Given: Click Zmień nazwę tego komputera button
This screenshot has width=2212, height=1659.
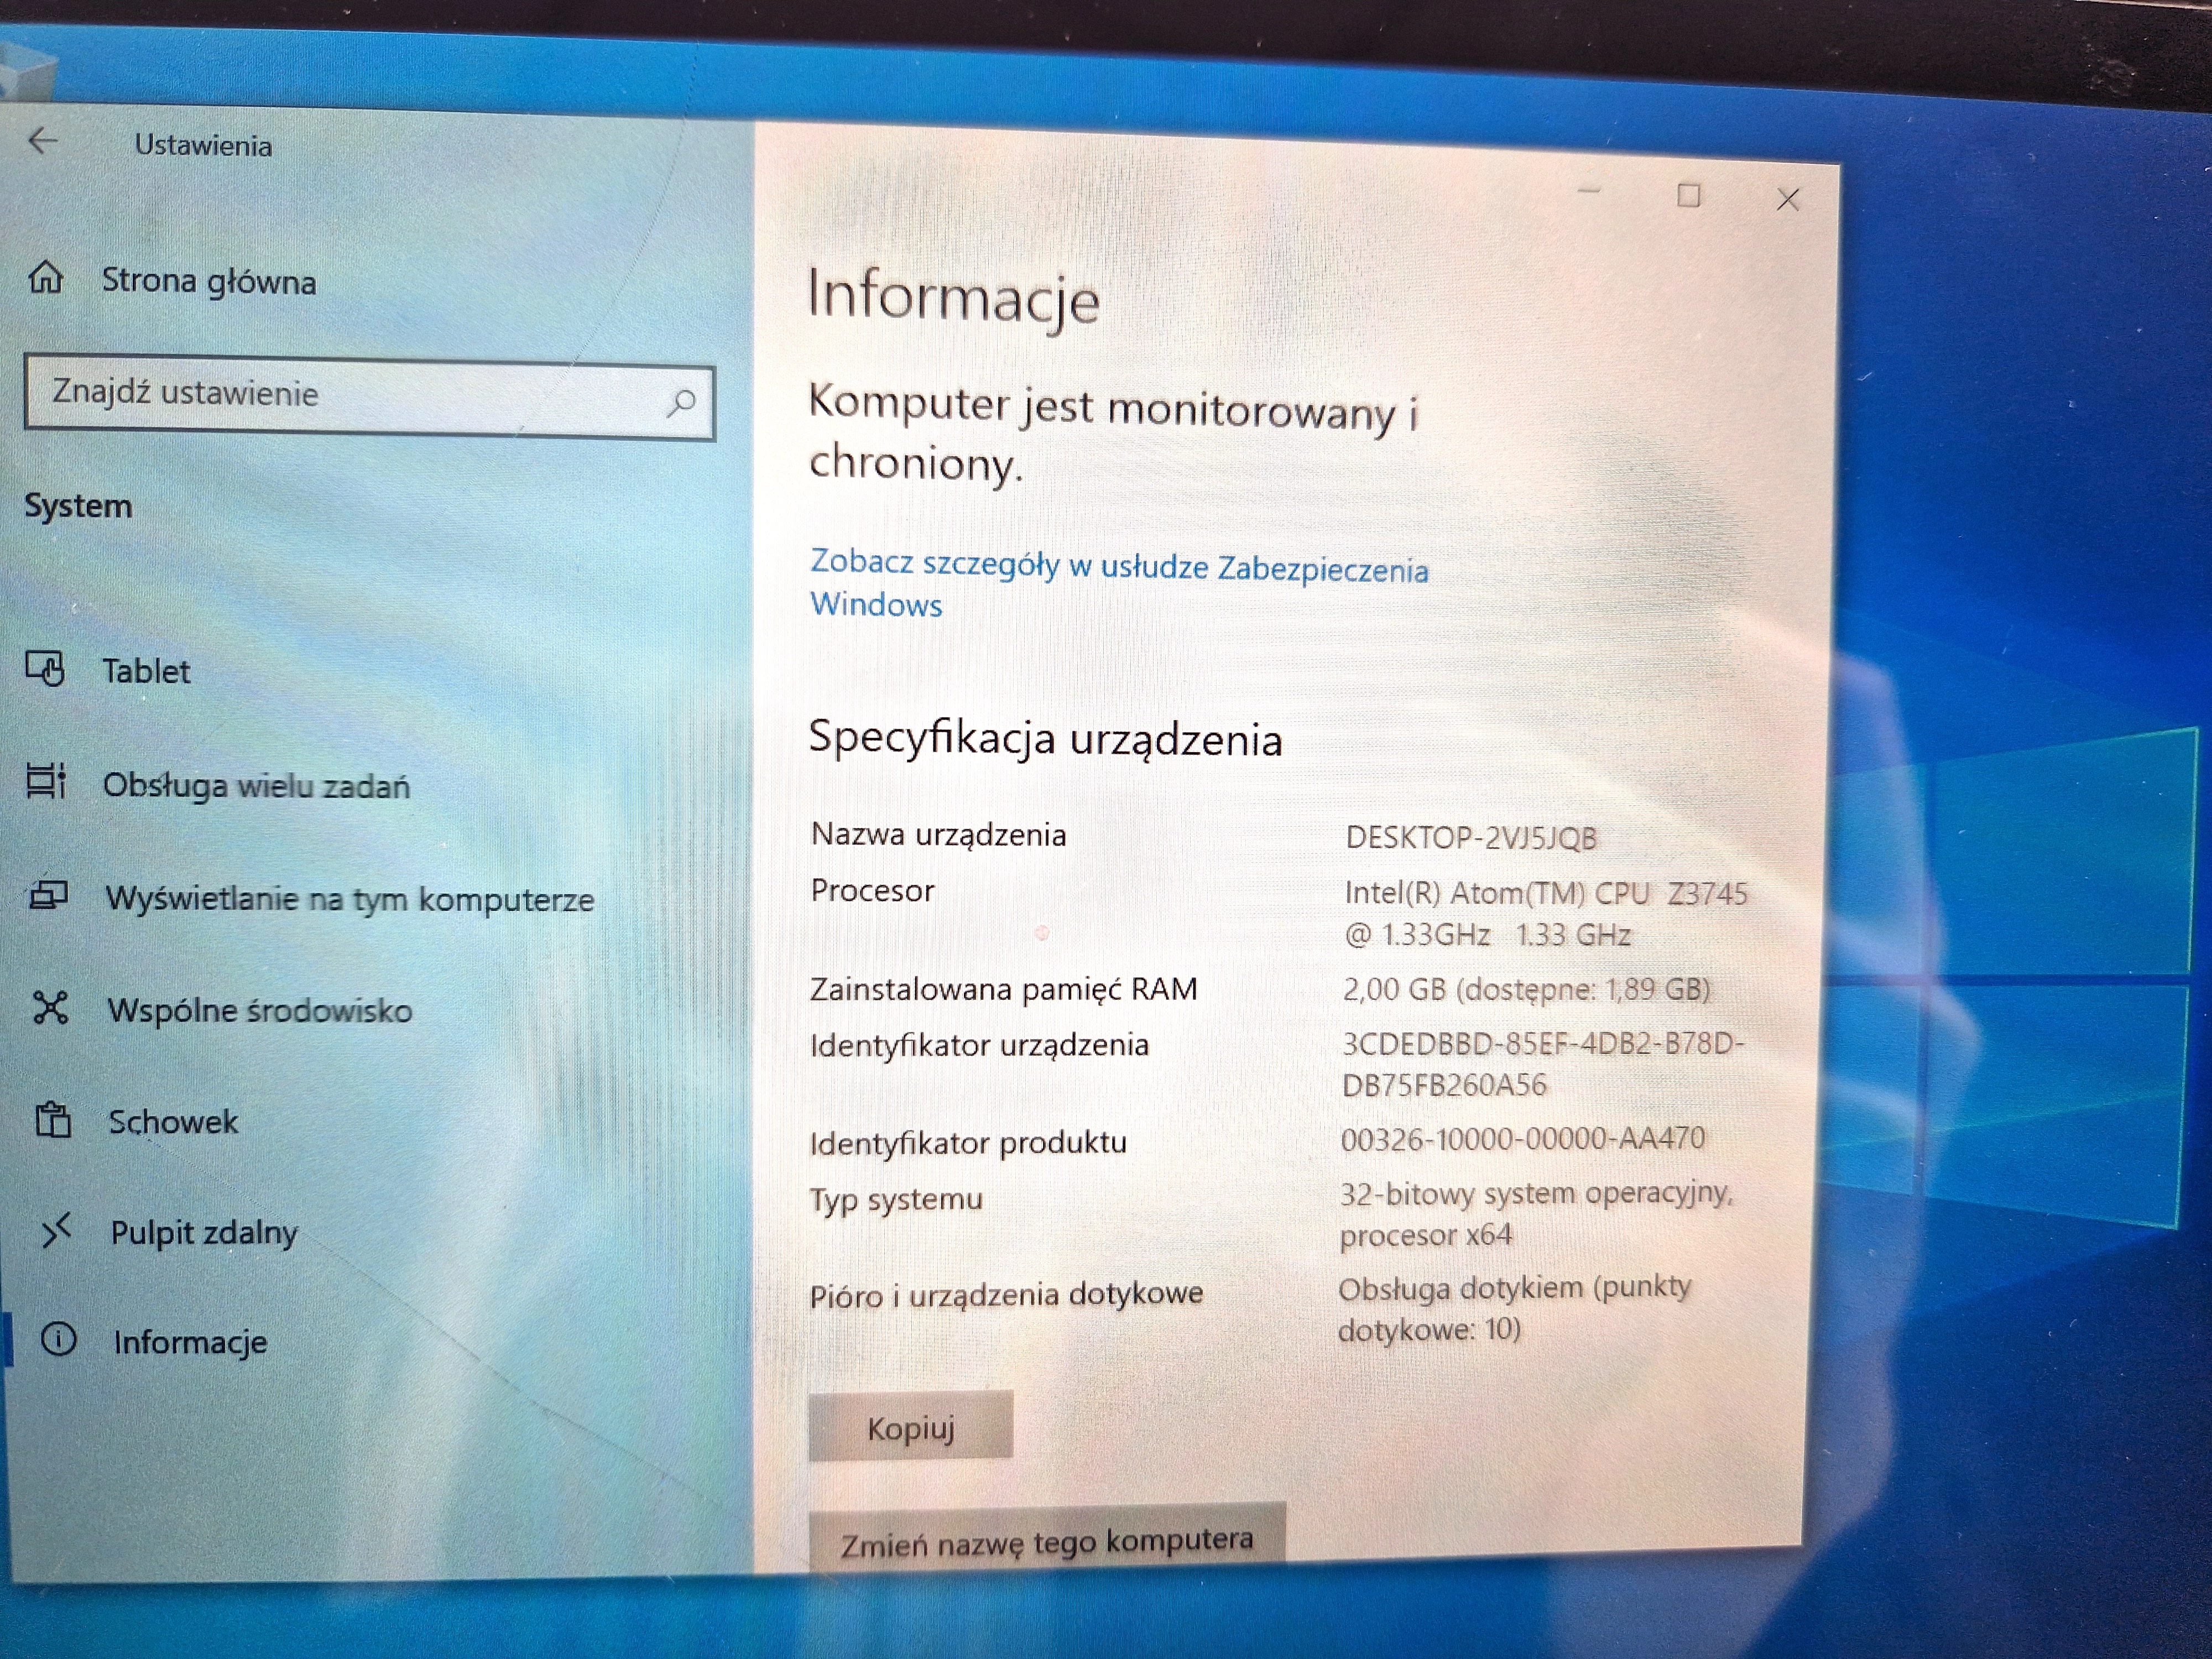Looking at the screenshot, I should 1046,1541.
